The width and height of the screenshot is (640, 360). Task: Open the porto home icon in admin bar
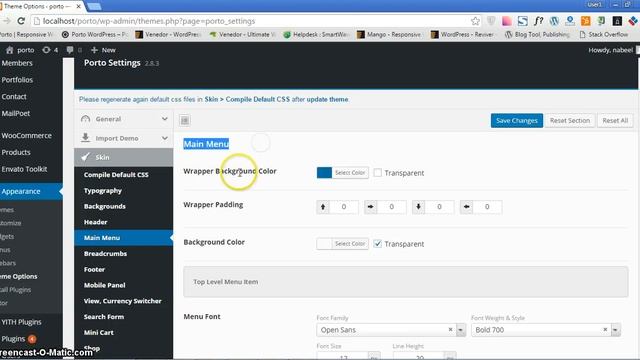9,50
